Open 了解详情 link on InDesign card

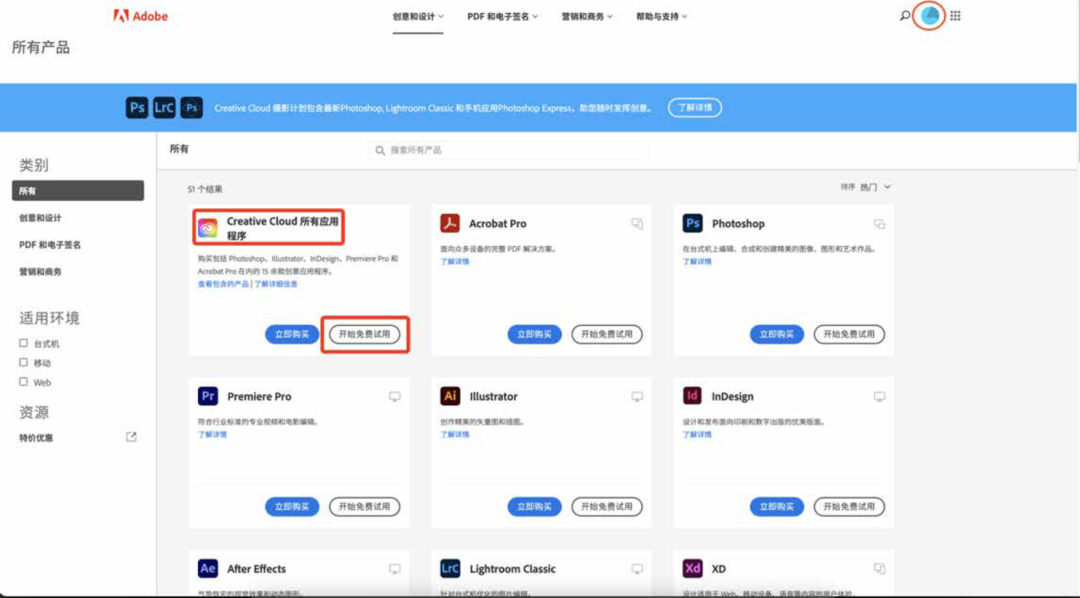(x=697, y=435)
